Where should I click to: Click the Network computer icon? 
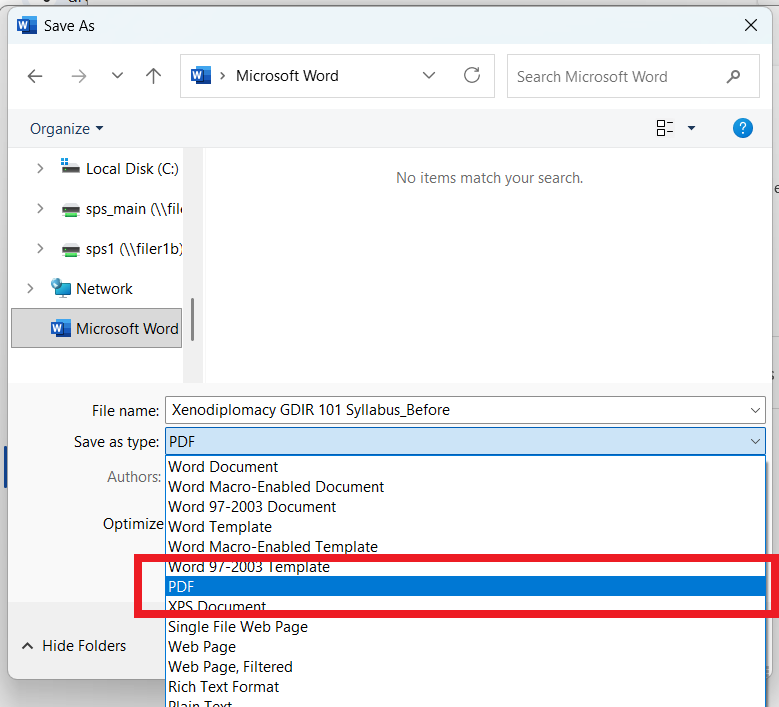tap(61, 288)
